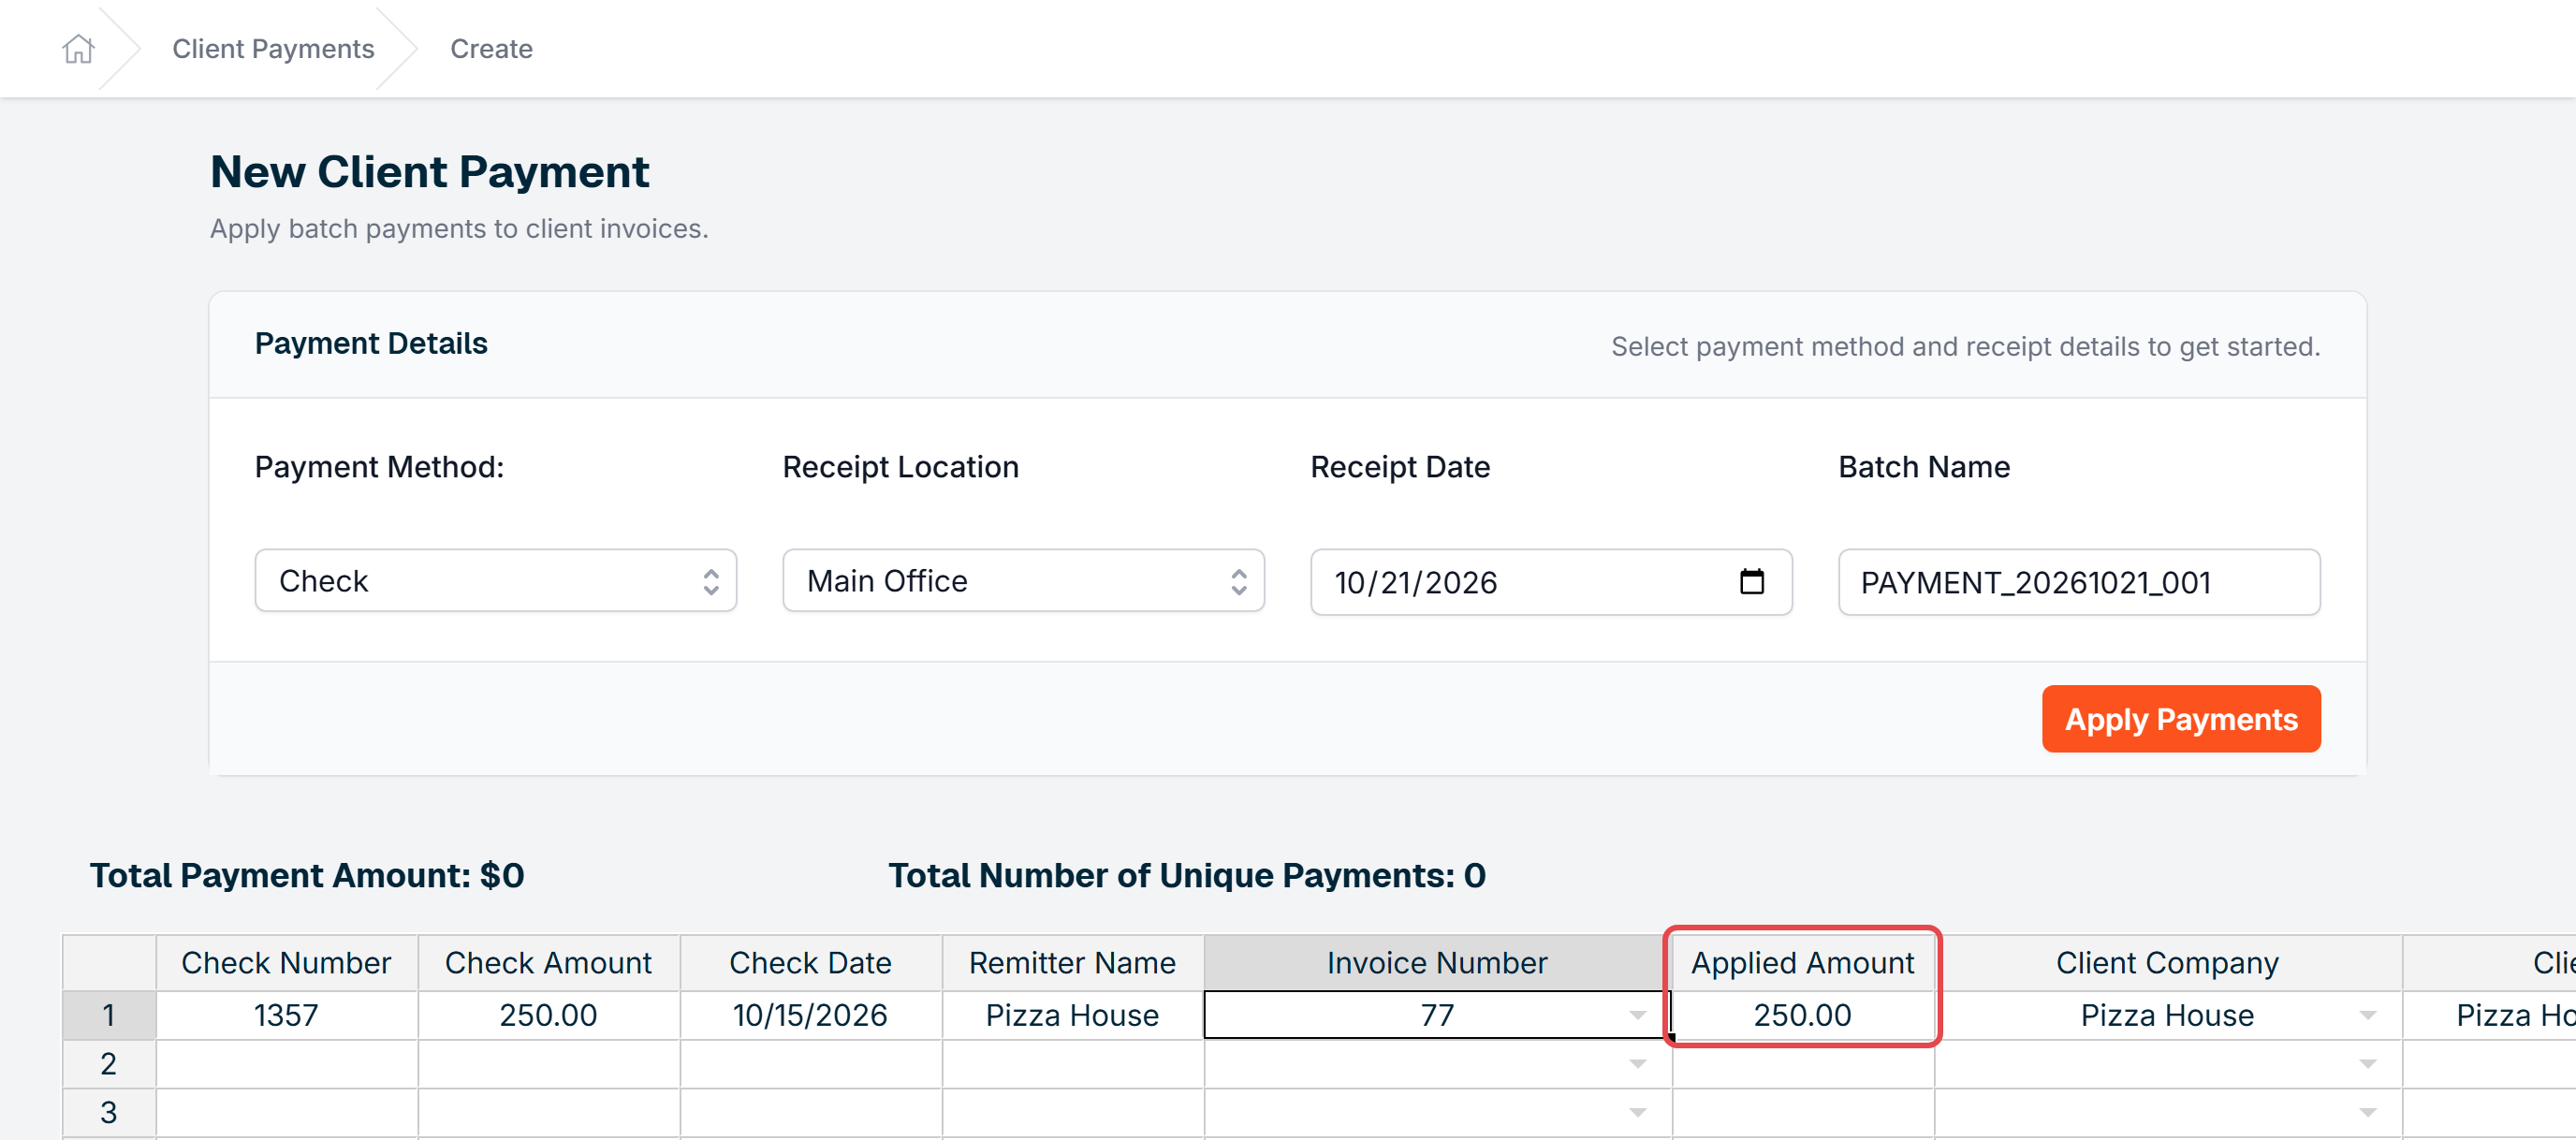Select the Applied Amount column header
This screenshot has height=1140, width=2576.
tap(1802, 962)
